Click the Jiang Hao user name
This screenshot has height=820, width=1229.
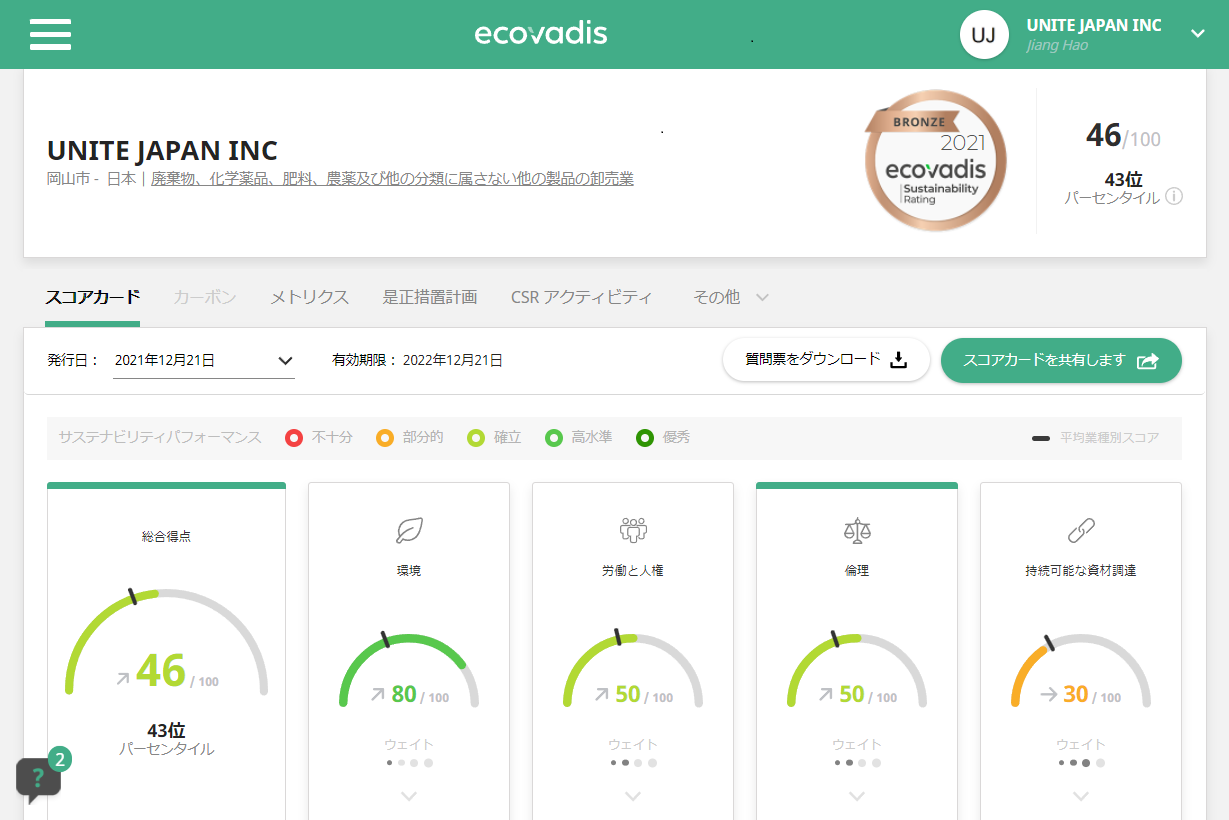[x=1057, y=46]
